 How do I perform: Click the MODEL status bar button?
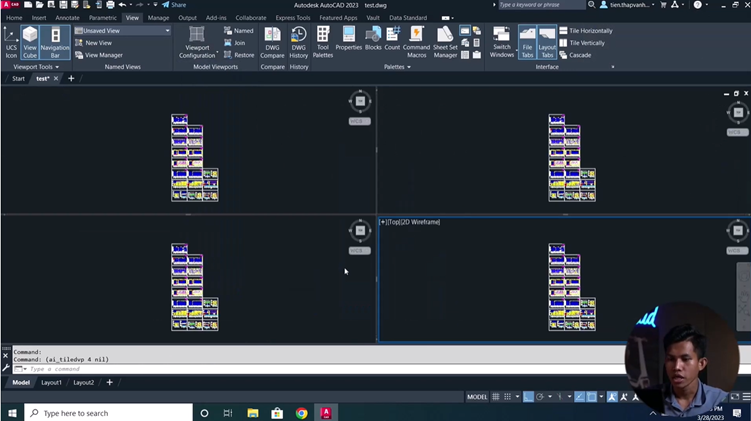click(x=477, y=397)
